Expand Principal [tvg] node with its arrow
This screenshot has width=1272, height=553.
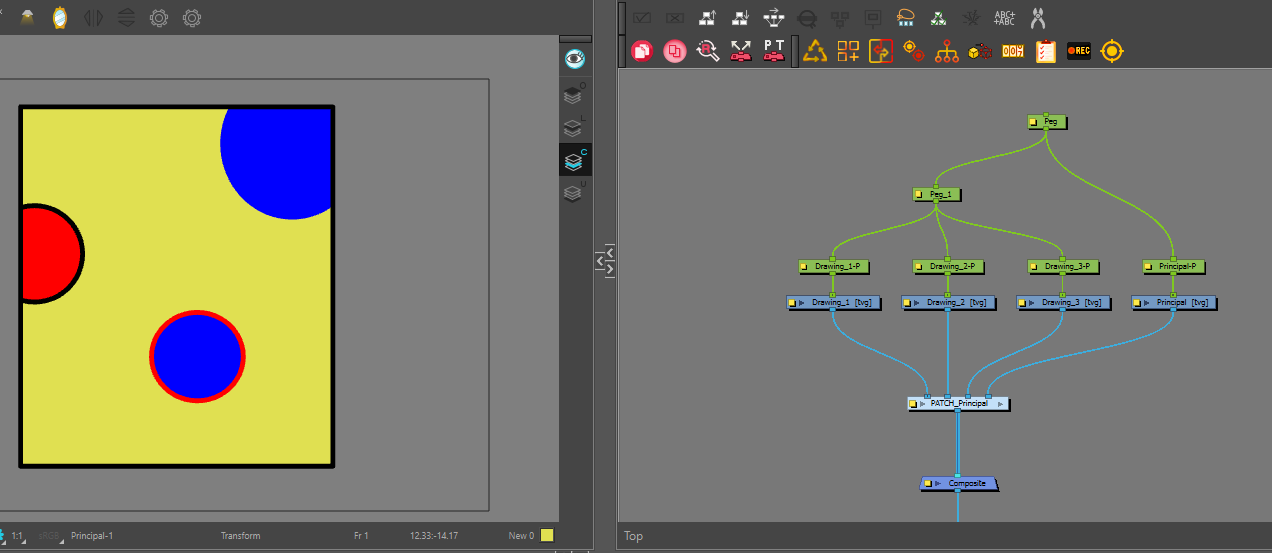point(1147,302)
